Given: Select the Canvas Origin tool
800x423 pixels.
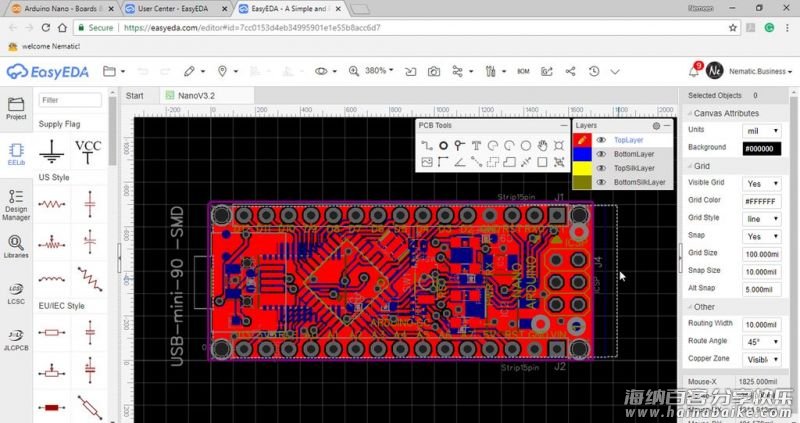Looking at the screenshot, I should click(443, 162).
